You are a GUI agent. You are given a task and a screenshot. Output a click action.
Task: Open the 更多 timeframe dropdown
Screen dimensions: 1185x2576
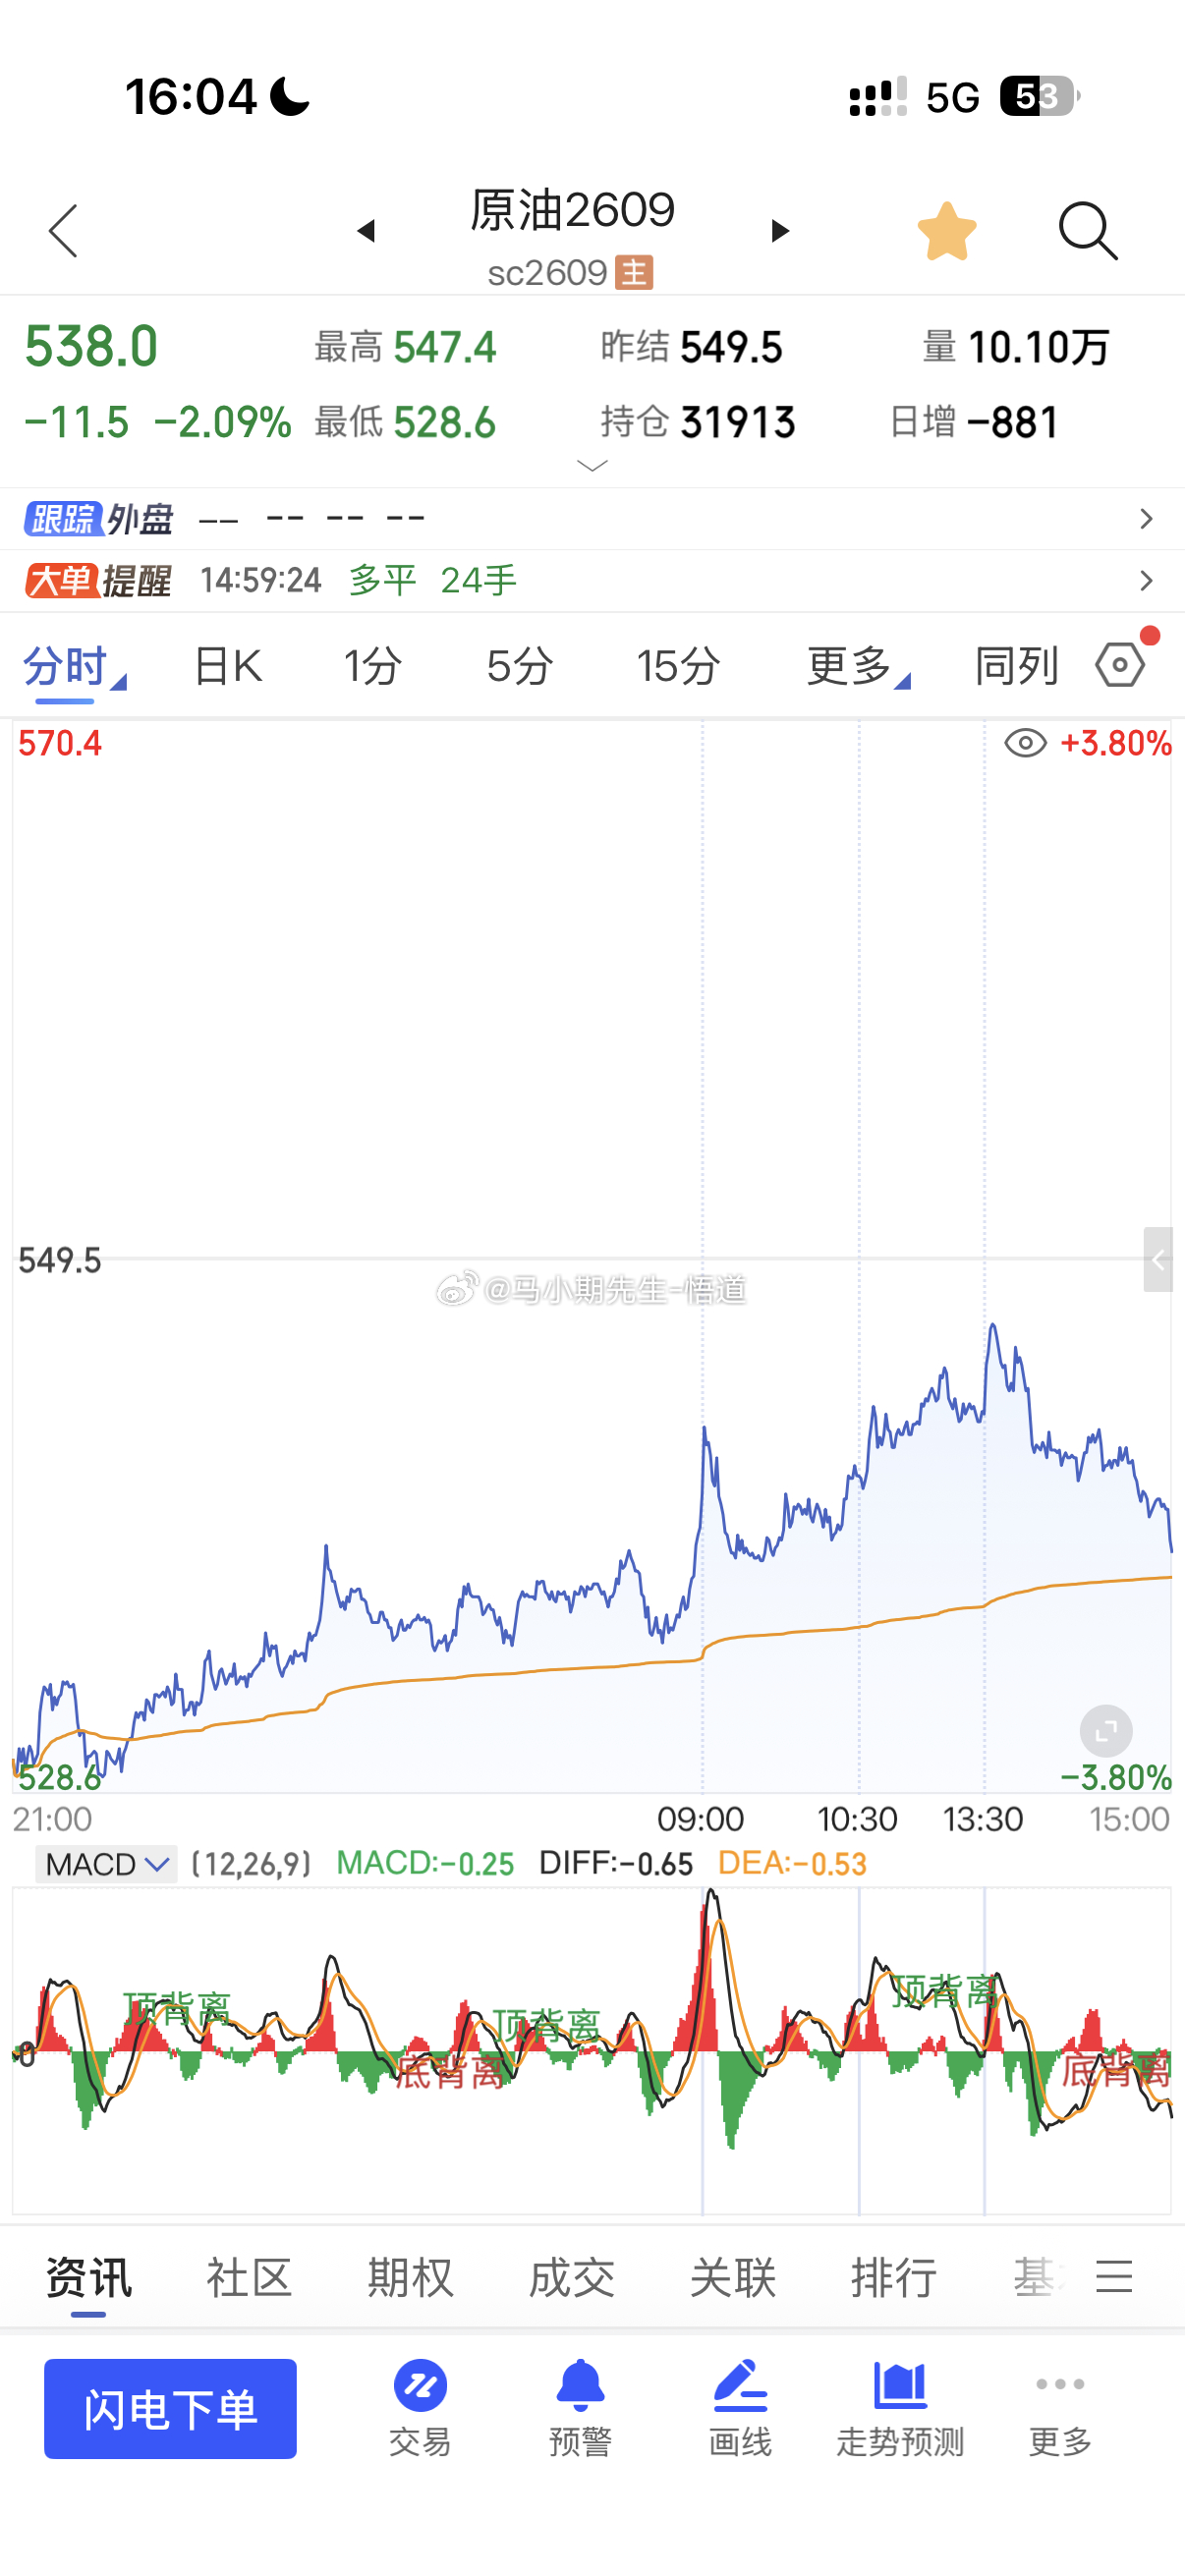pos(858,666)
